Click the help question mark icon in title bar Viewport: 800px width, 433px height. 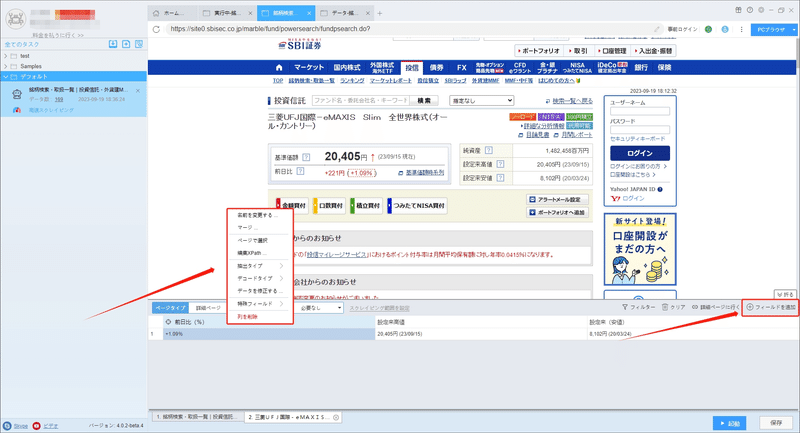coord(749,10)
